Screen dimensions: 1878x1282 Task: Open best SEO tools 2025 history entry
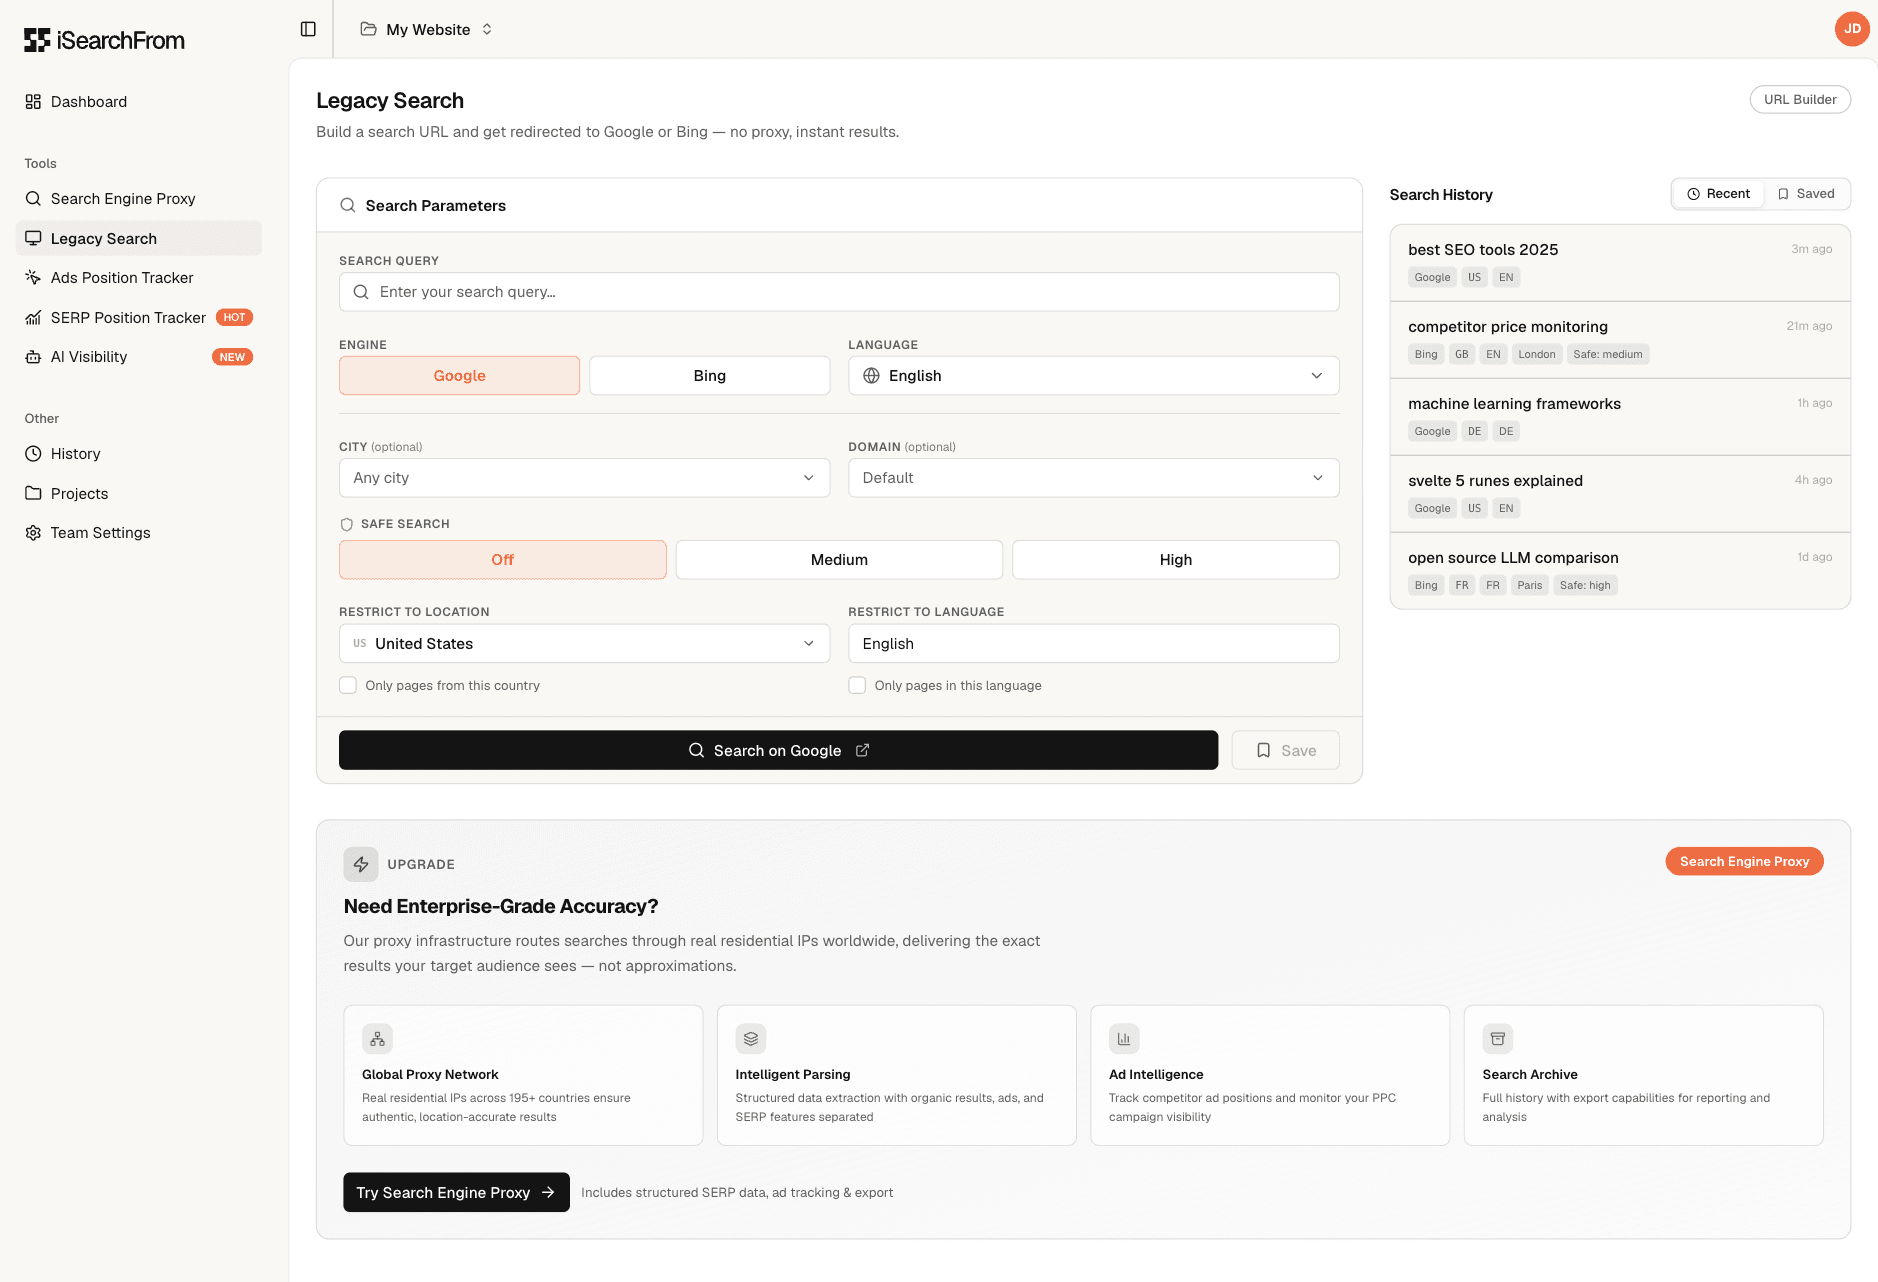pos(1620,263)
